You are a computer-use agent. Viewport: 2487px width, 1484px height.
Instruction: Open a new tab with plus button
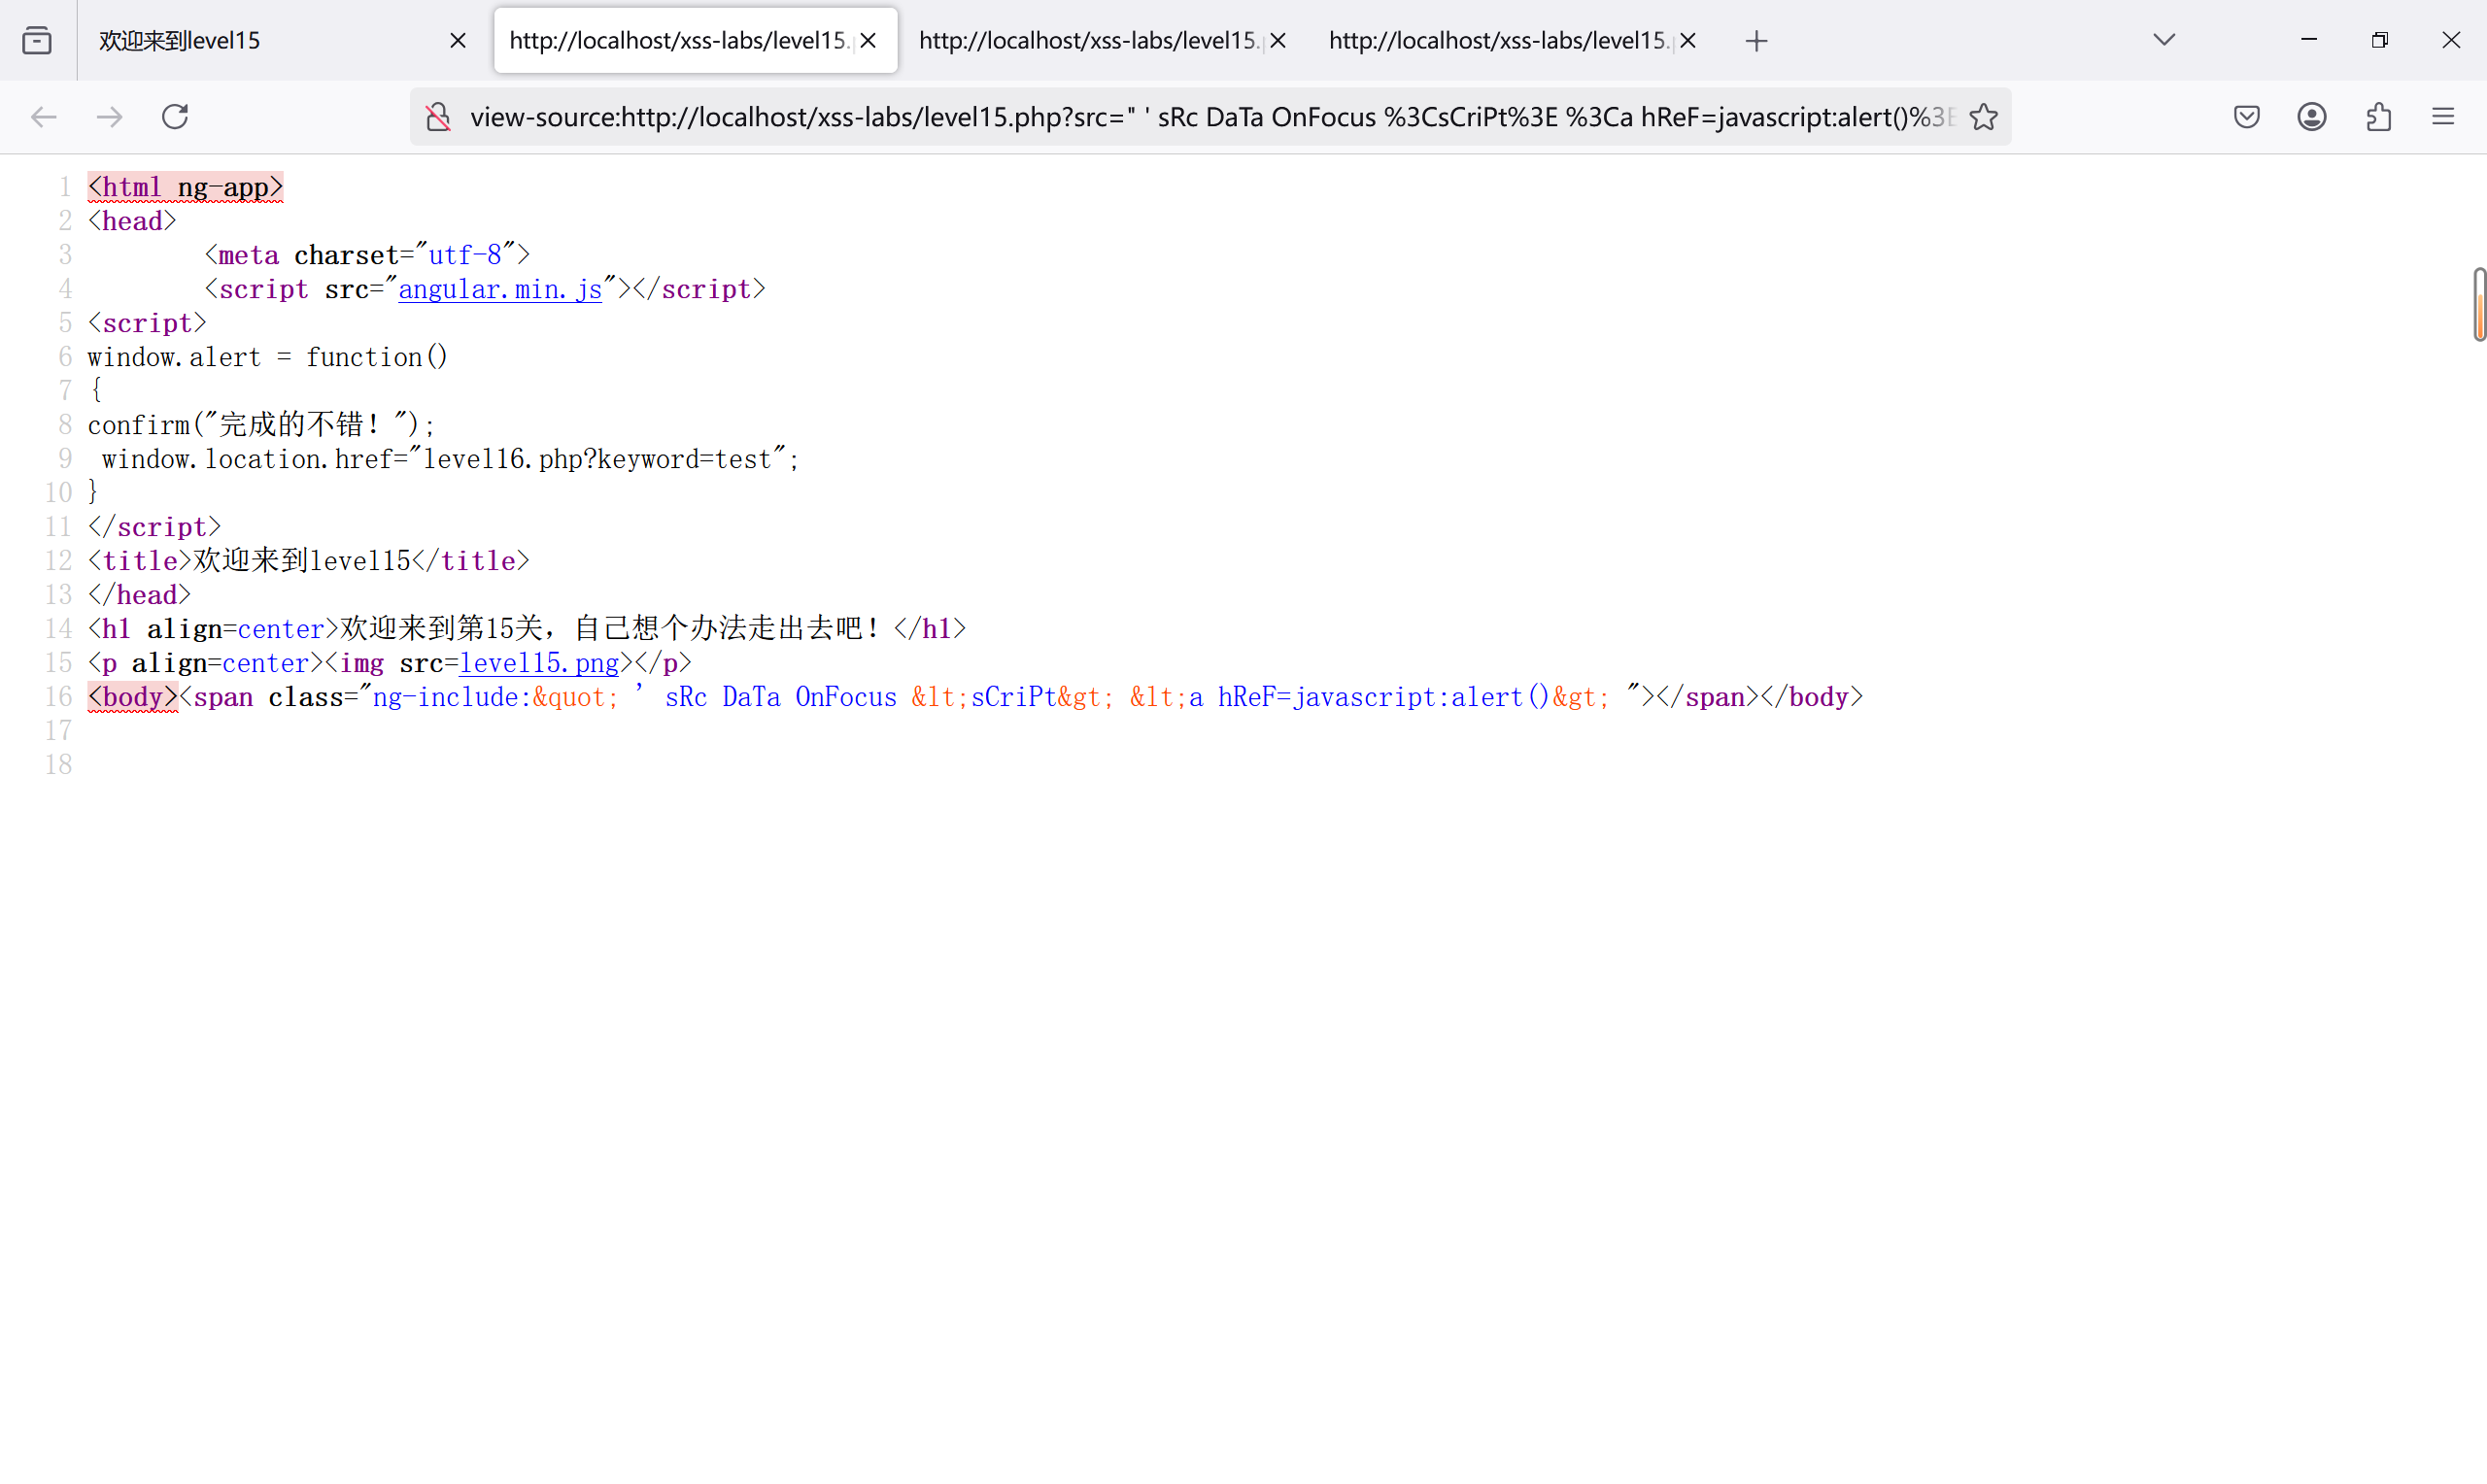1756,41
